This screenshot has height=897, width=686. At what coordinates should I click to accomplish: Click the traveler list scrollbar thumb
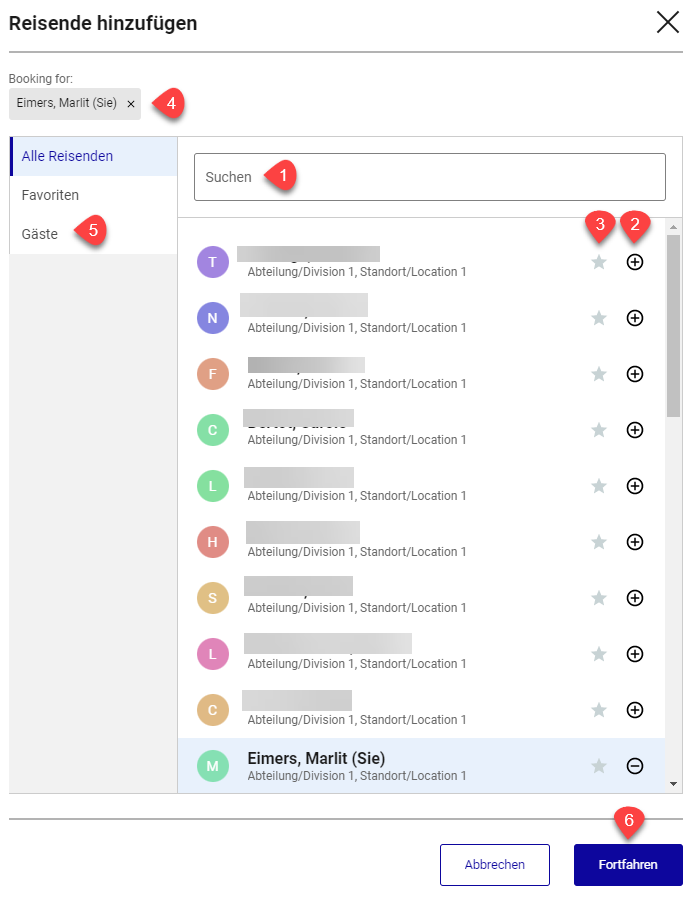(673, 326)
